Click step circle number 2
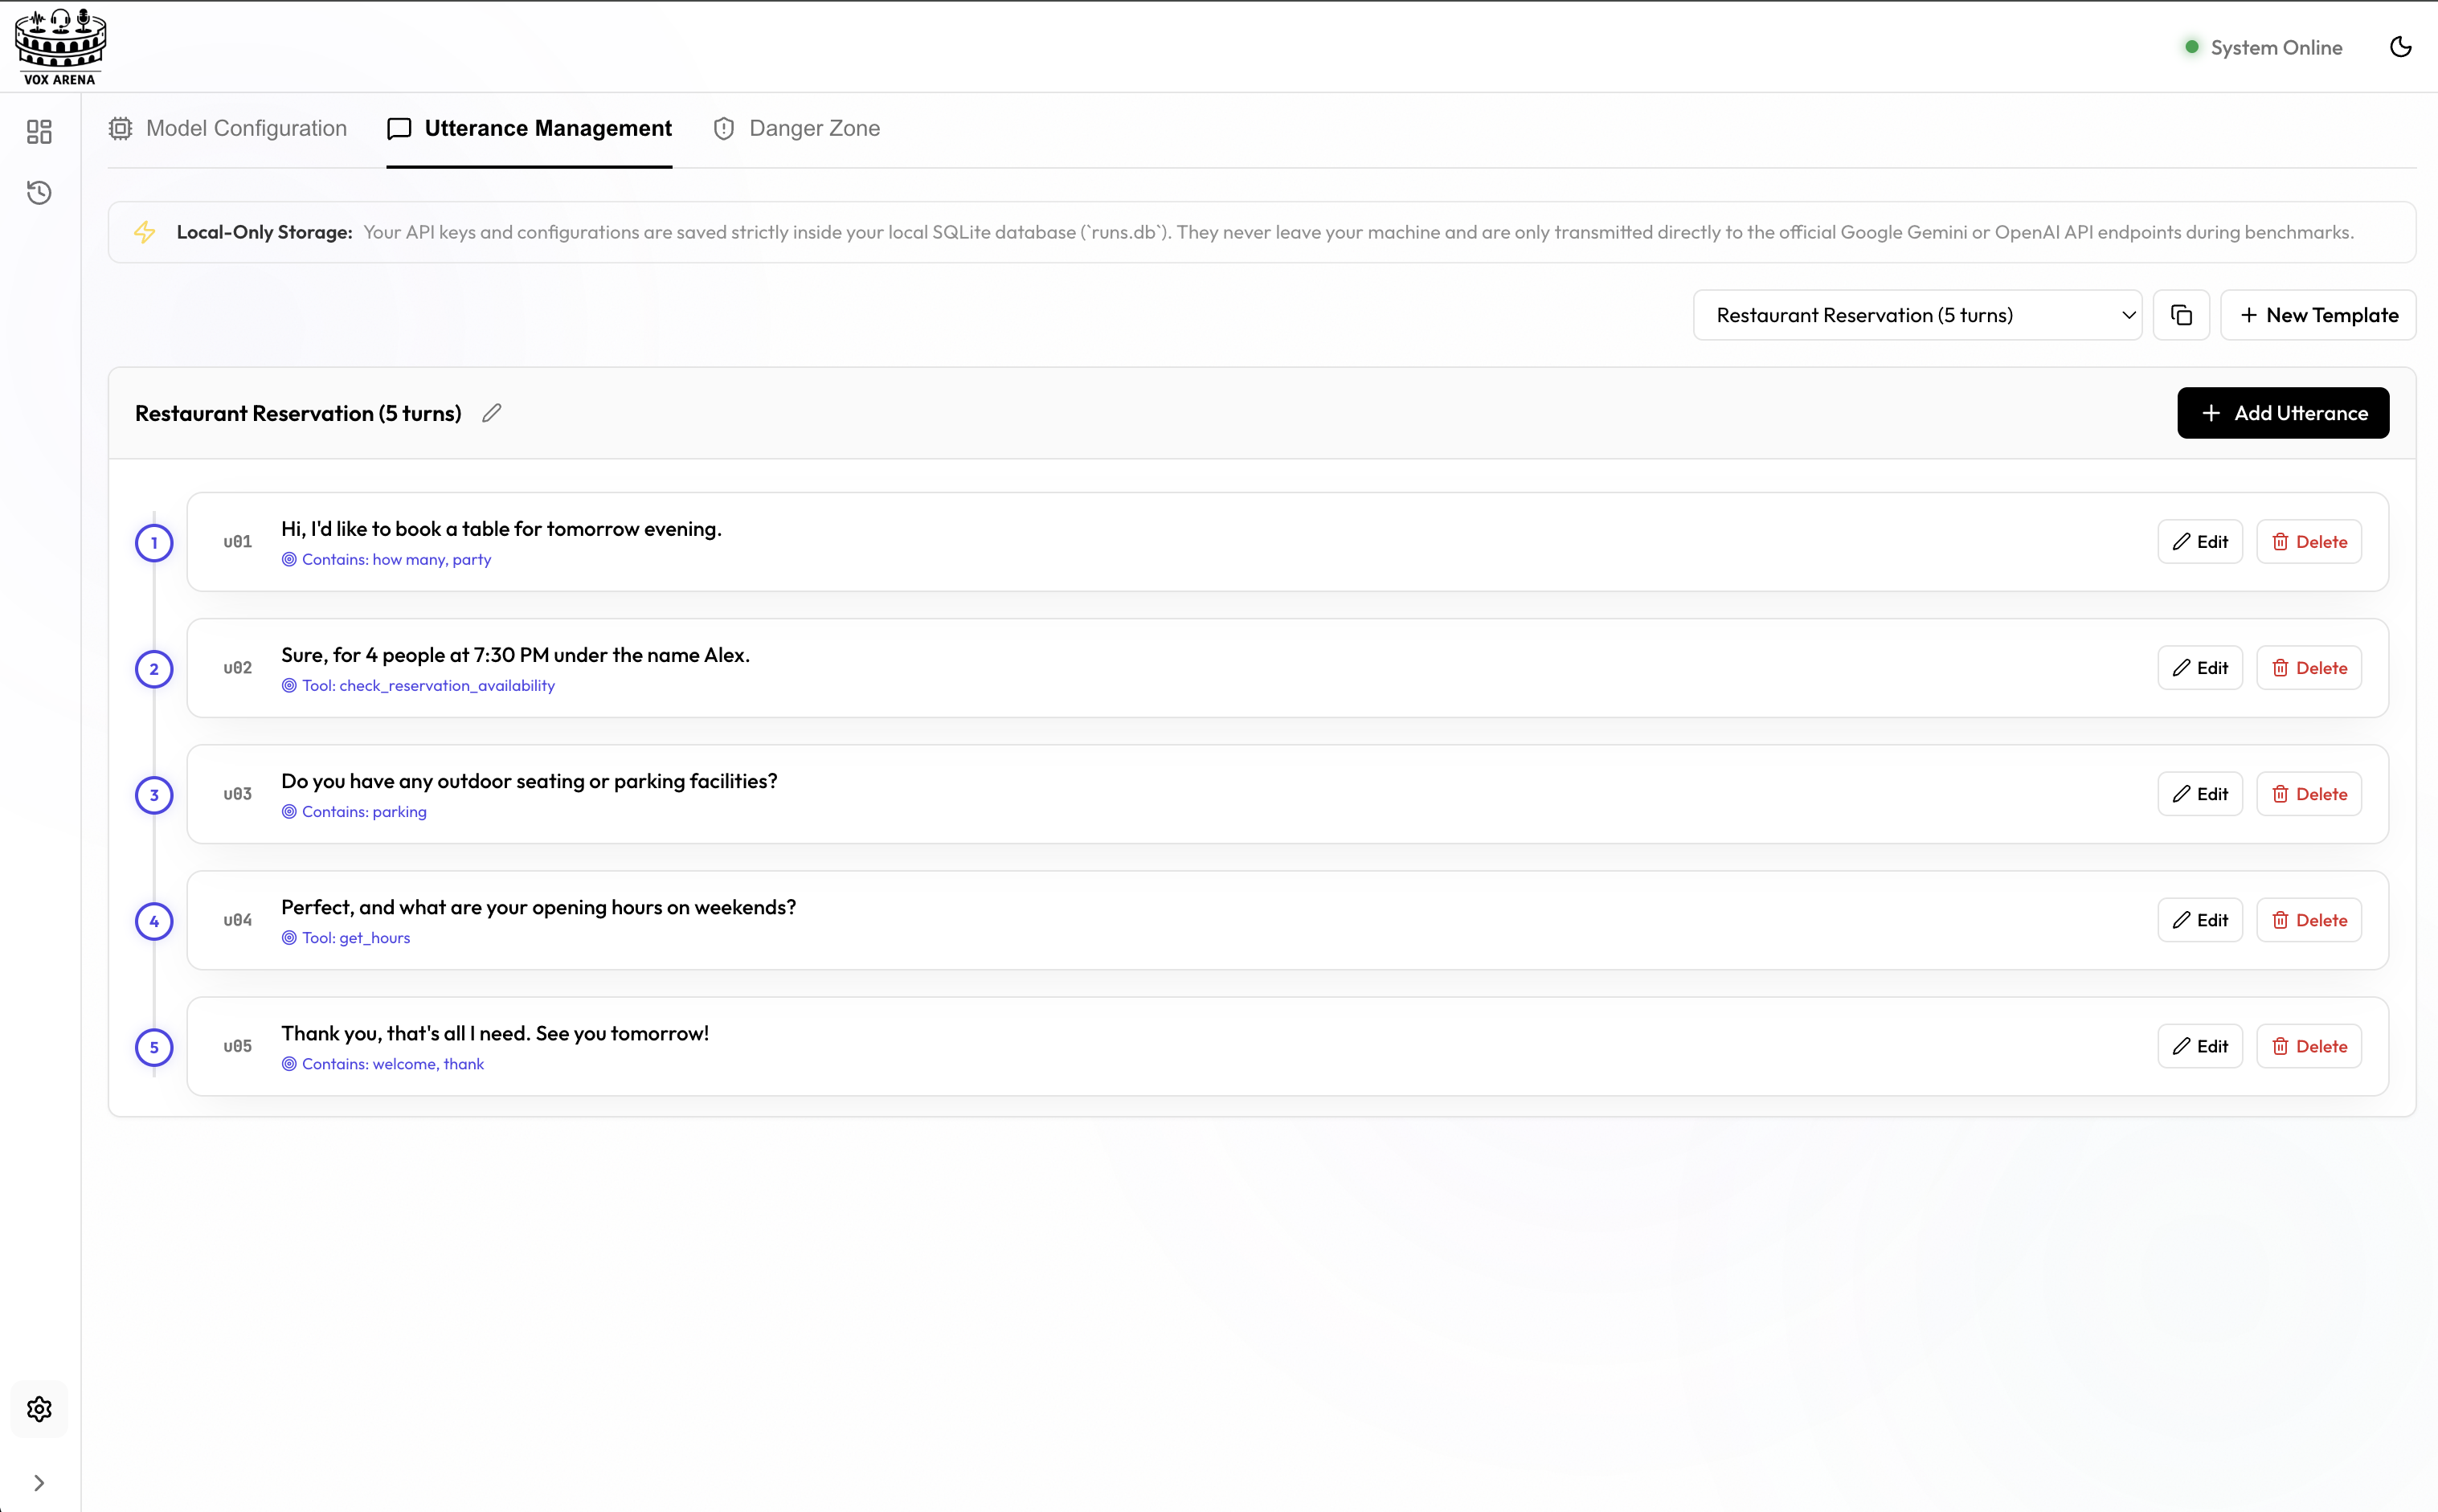The width and height of the screenshot is (2438, 1512). 154,669
